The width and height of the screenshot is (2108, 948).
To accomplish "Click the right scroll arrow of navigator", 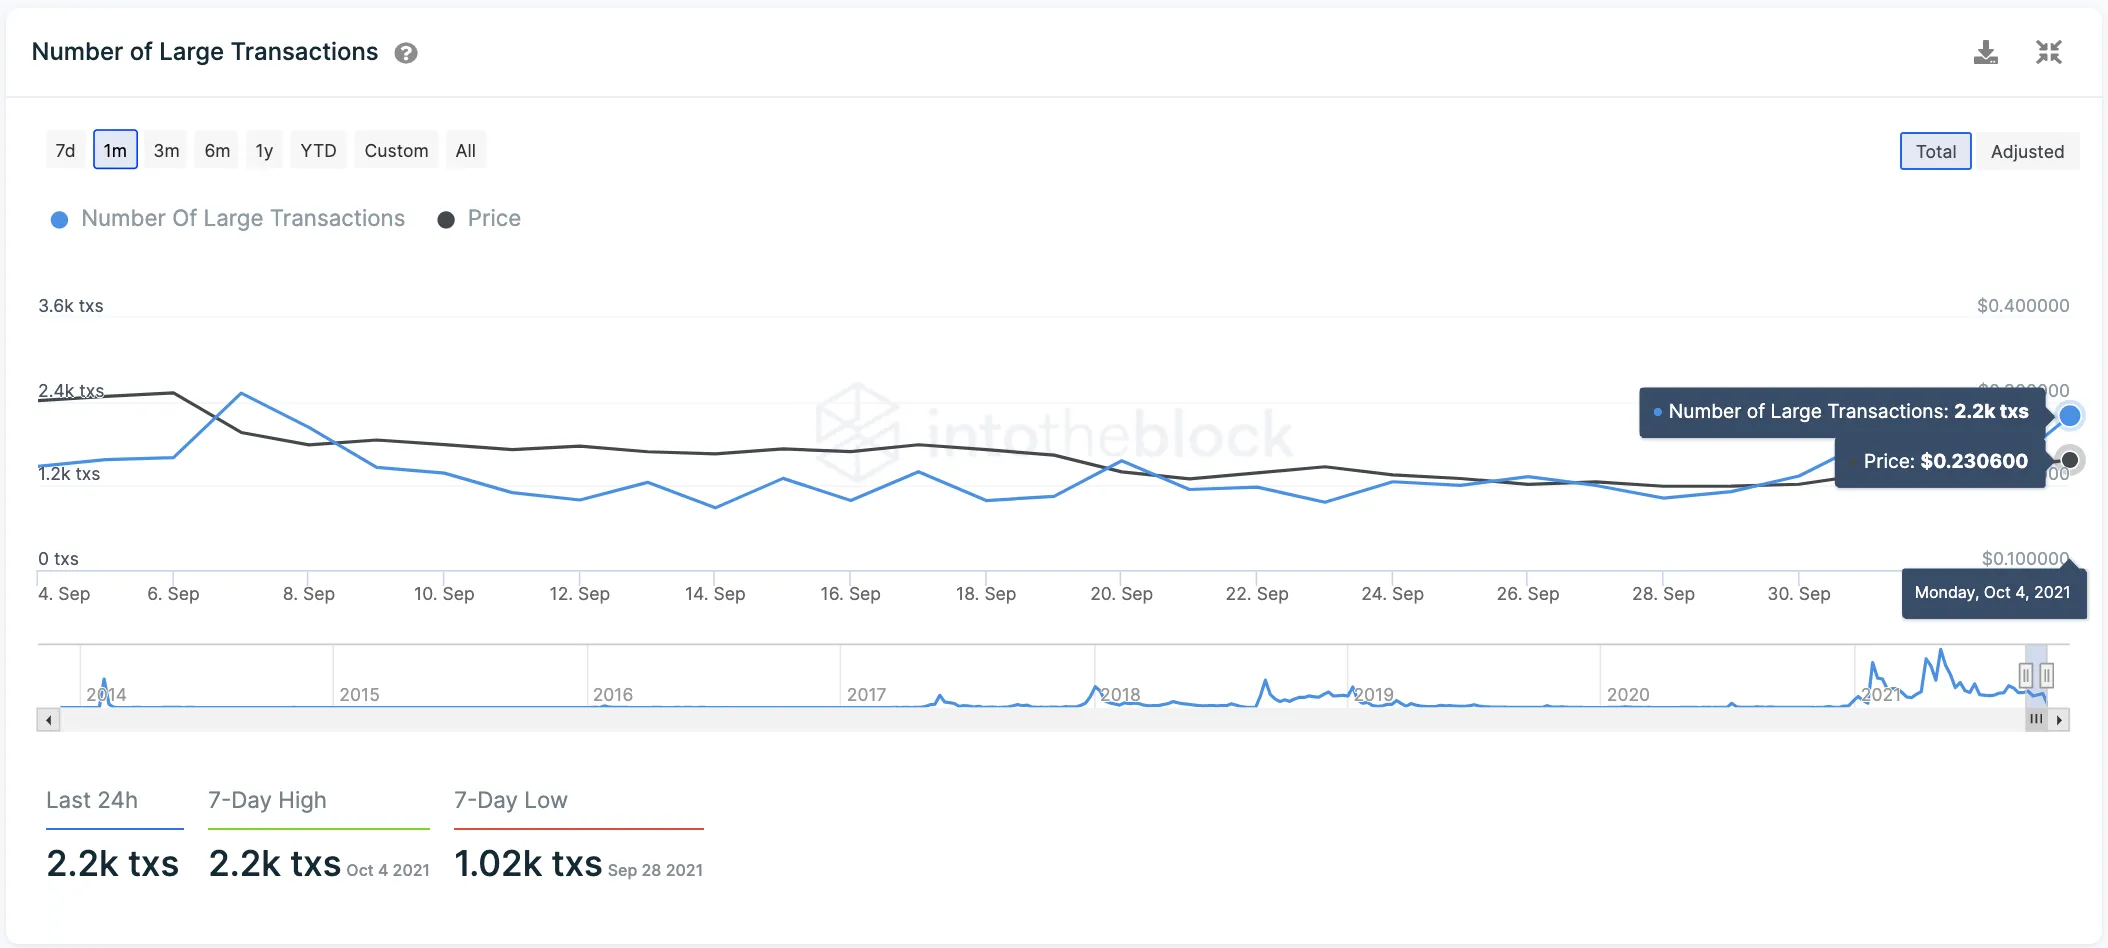I will 2059,720.
